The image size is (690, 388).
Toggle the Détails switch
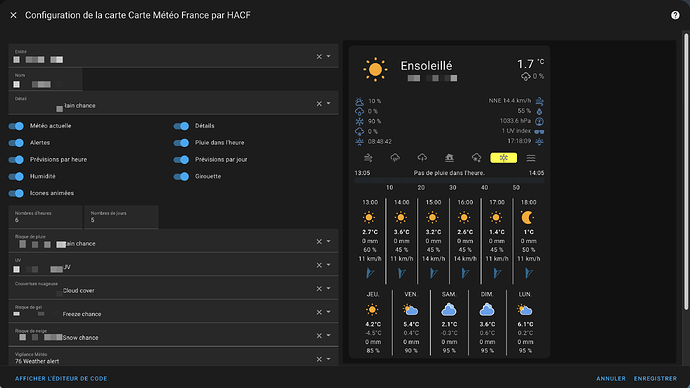181,126
